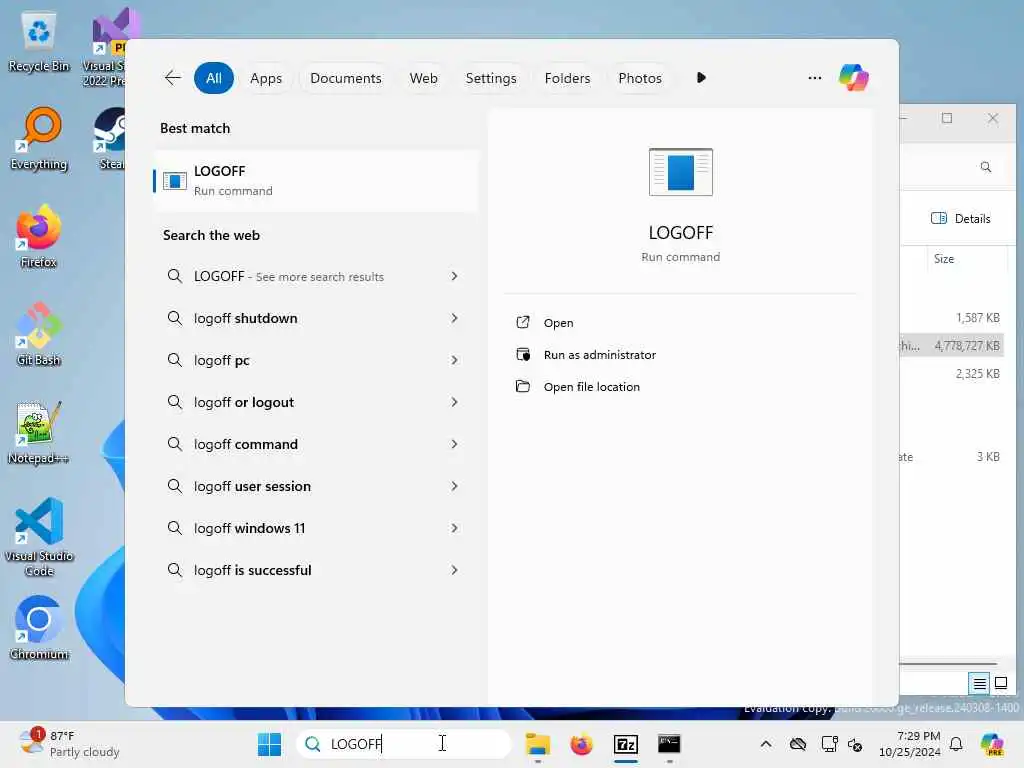The width and height of the screenshot is (1024, 768).
Task: Expand the 'logoff is successful' chevron
Action: coord(454,570)
